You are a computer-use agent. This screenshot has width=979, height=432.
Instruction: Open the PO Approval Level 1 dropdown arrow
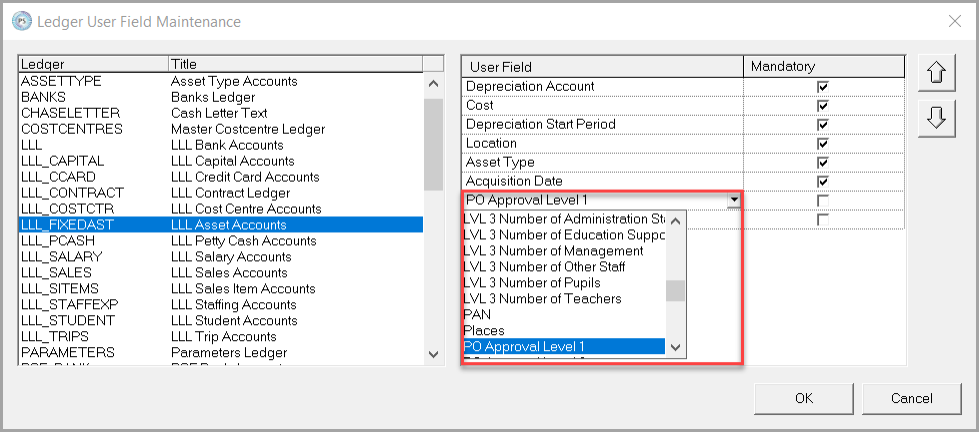(x=735, y=200)
